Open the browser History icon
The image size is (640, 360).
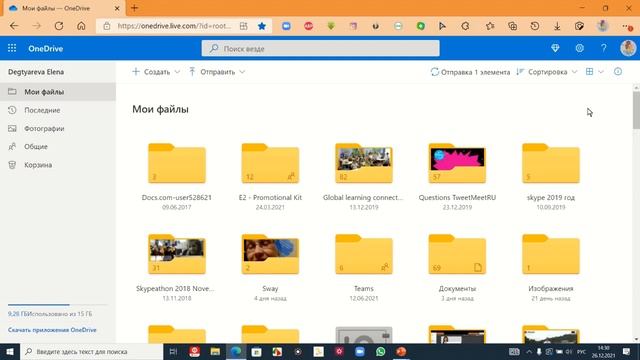click(535, 26)
